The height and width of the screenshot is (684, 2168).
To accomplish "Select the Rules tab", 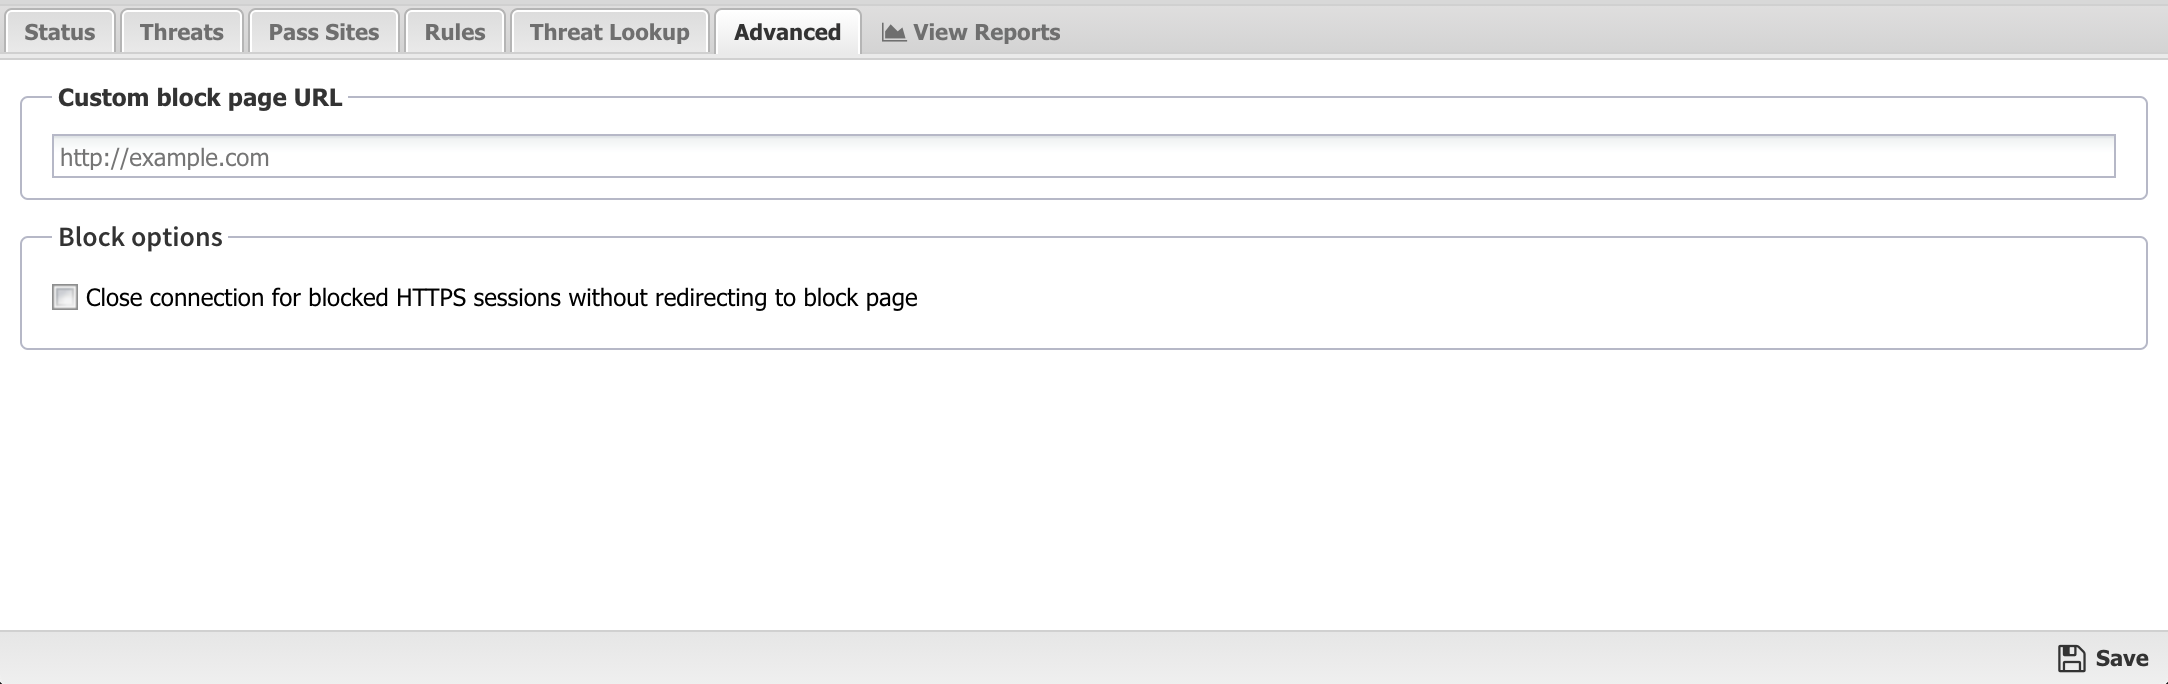I will click(454, 32).
